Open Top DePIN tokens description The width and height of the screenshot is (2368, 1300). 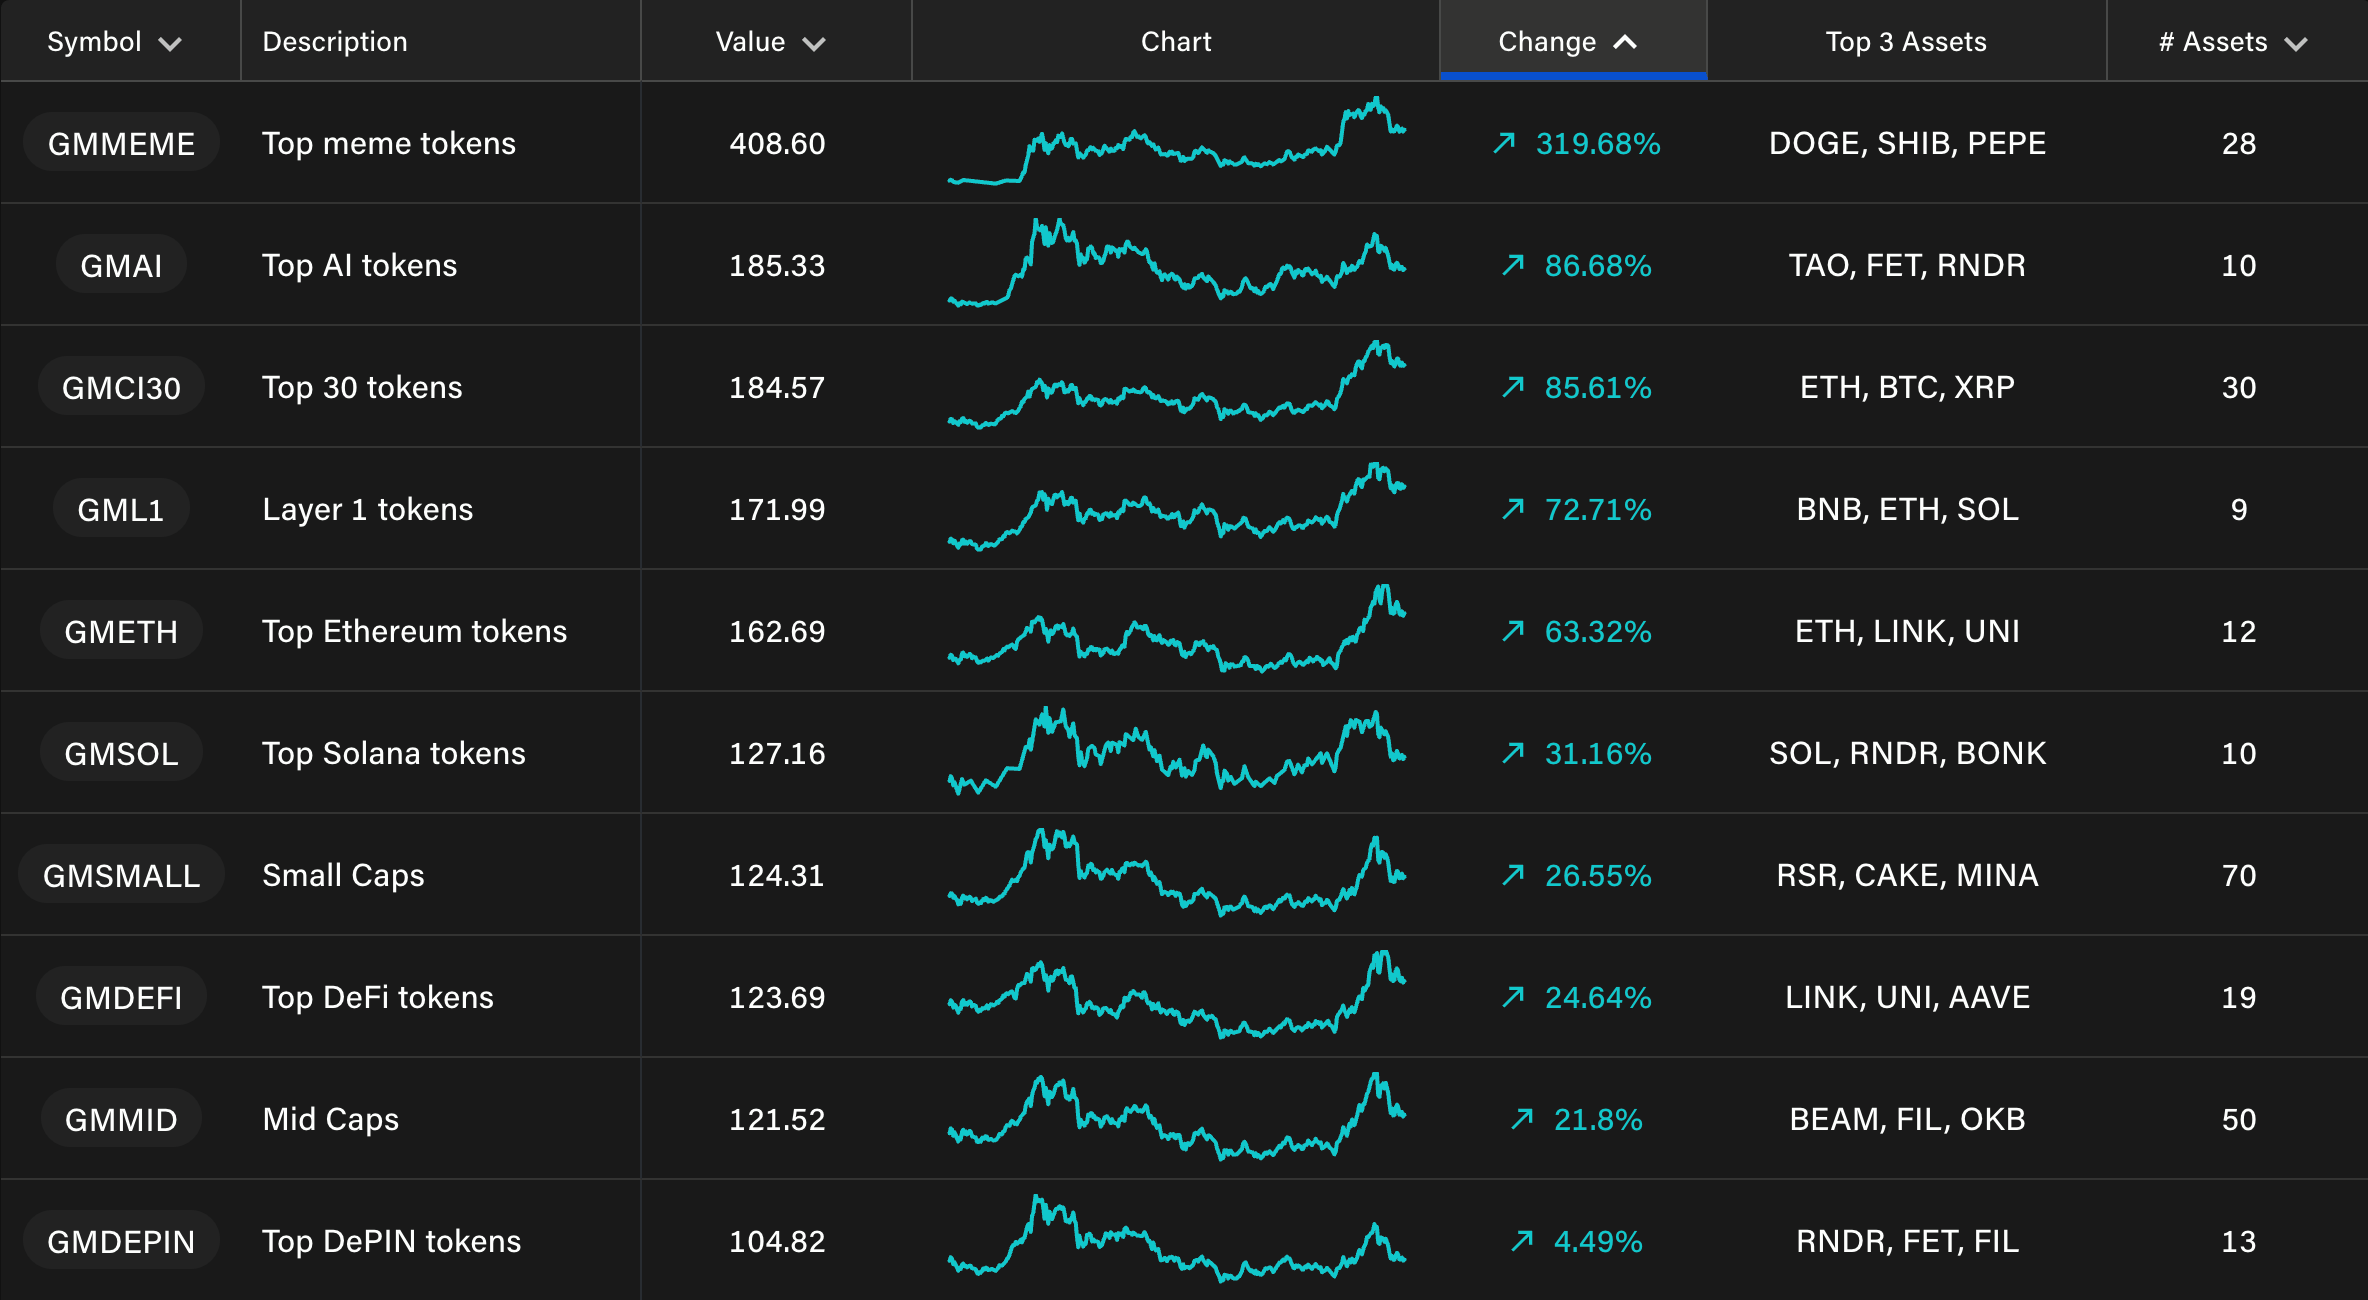(x=391, y=1241)
